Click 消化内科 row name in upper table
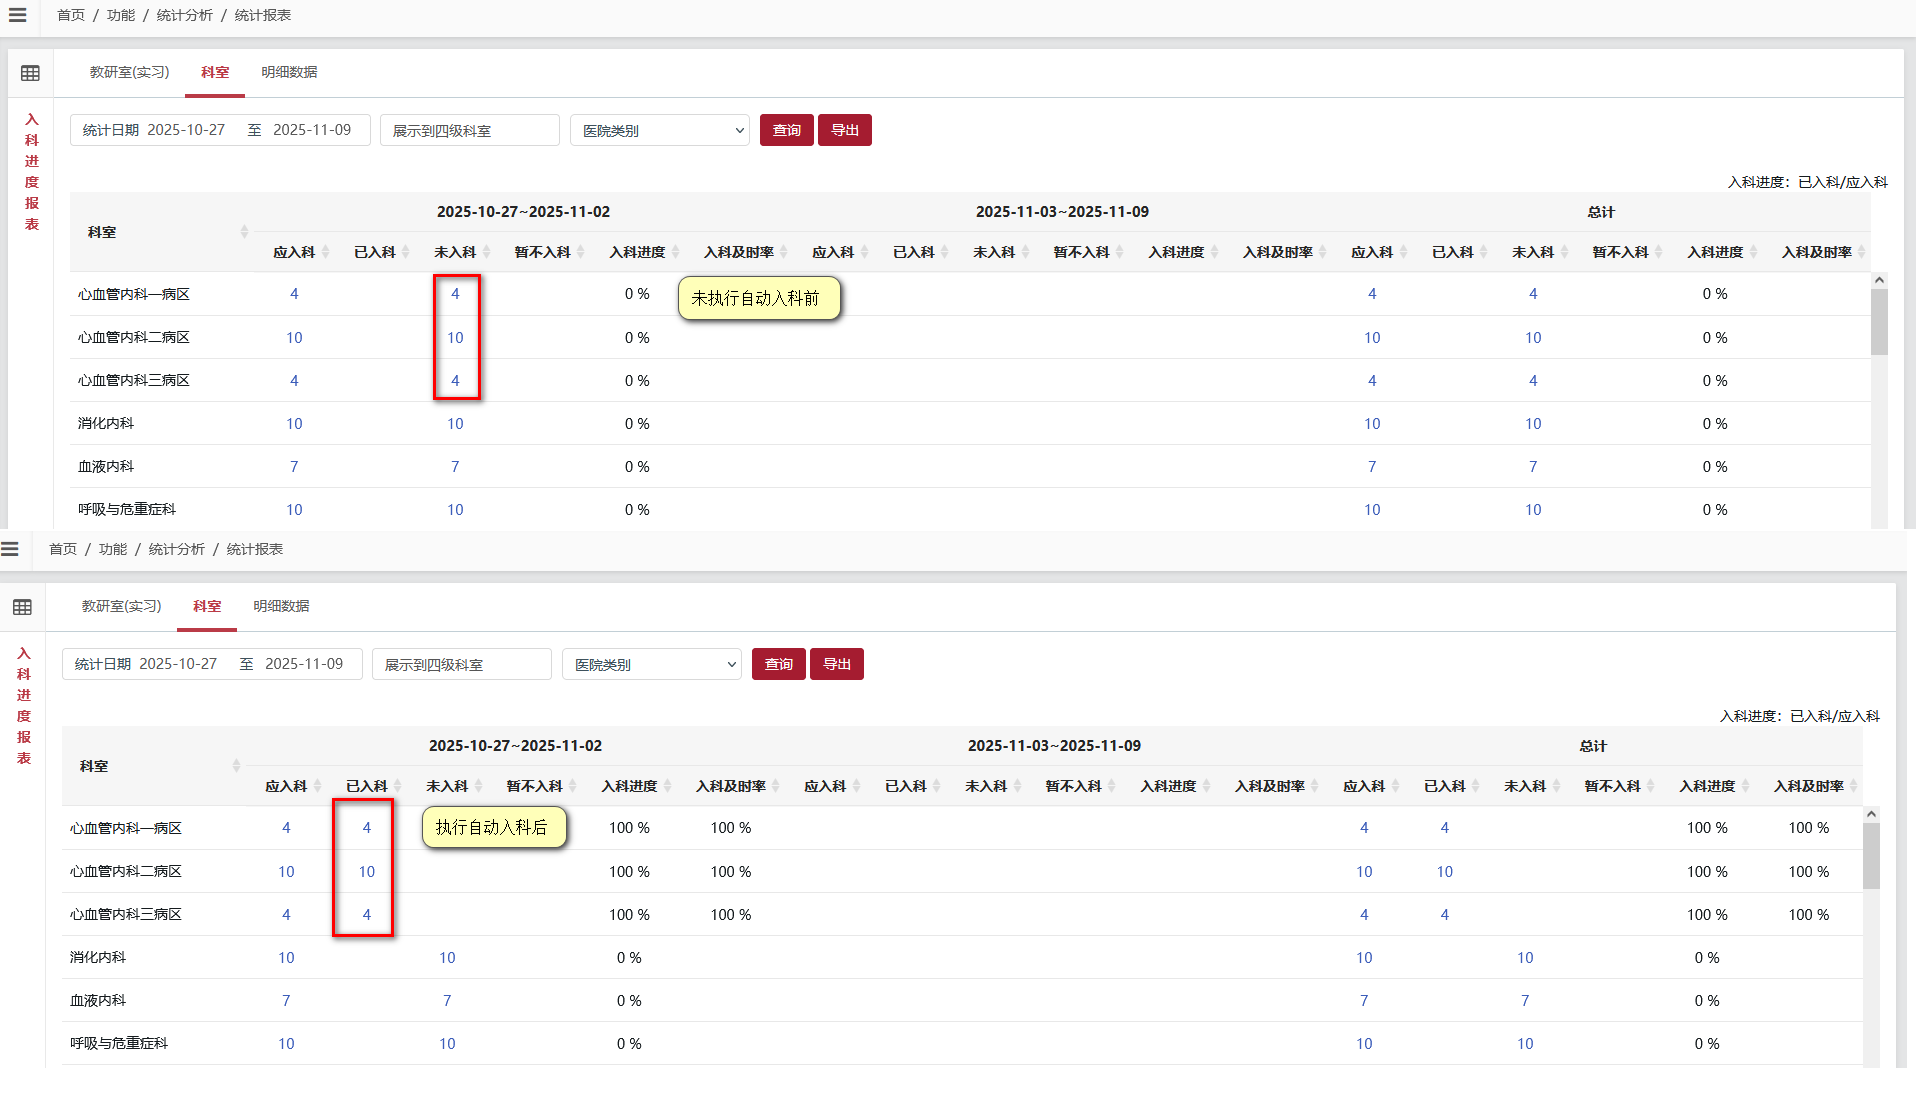This screenshot has width=1916, height=1113. pos(106,423)
